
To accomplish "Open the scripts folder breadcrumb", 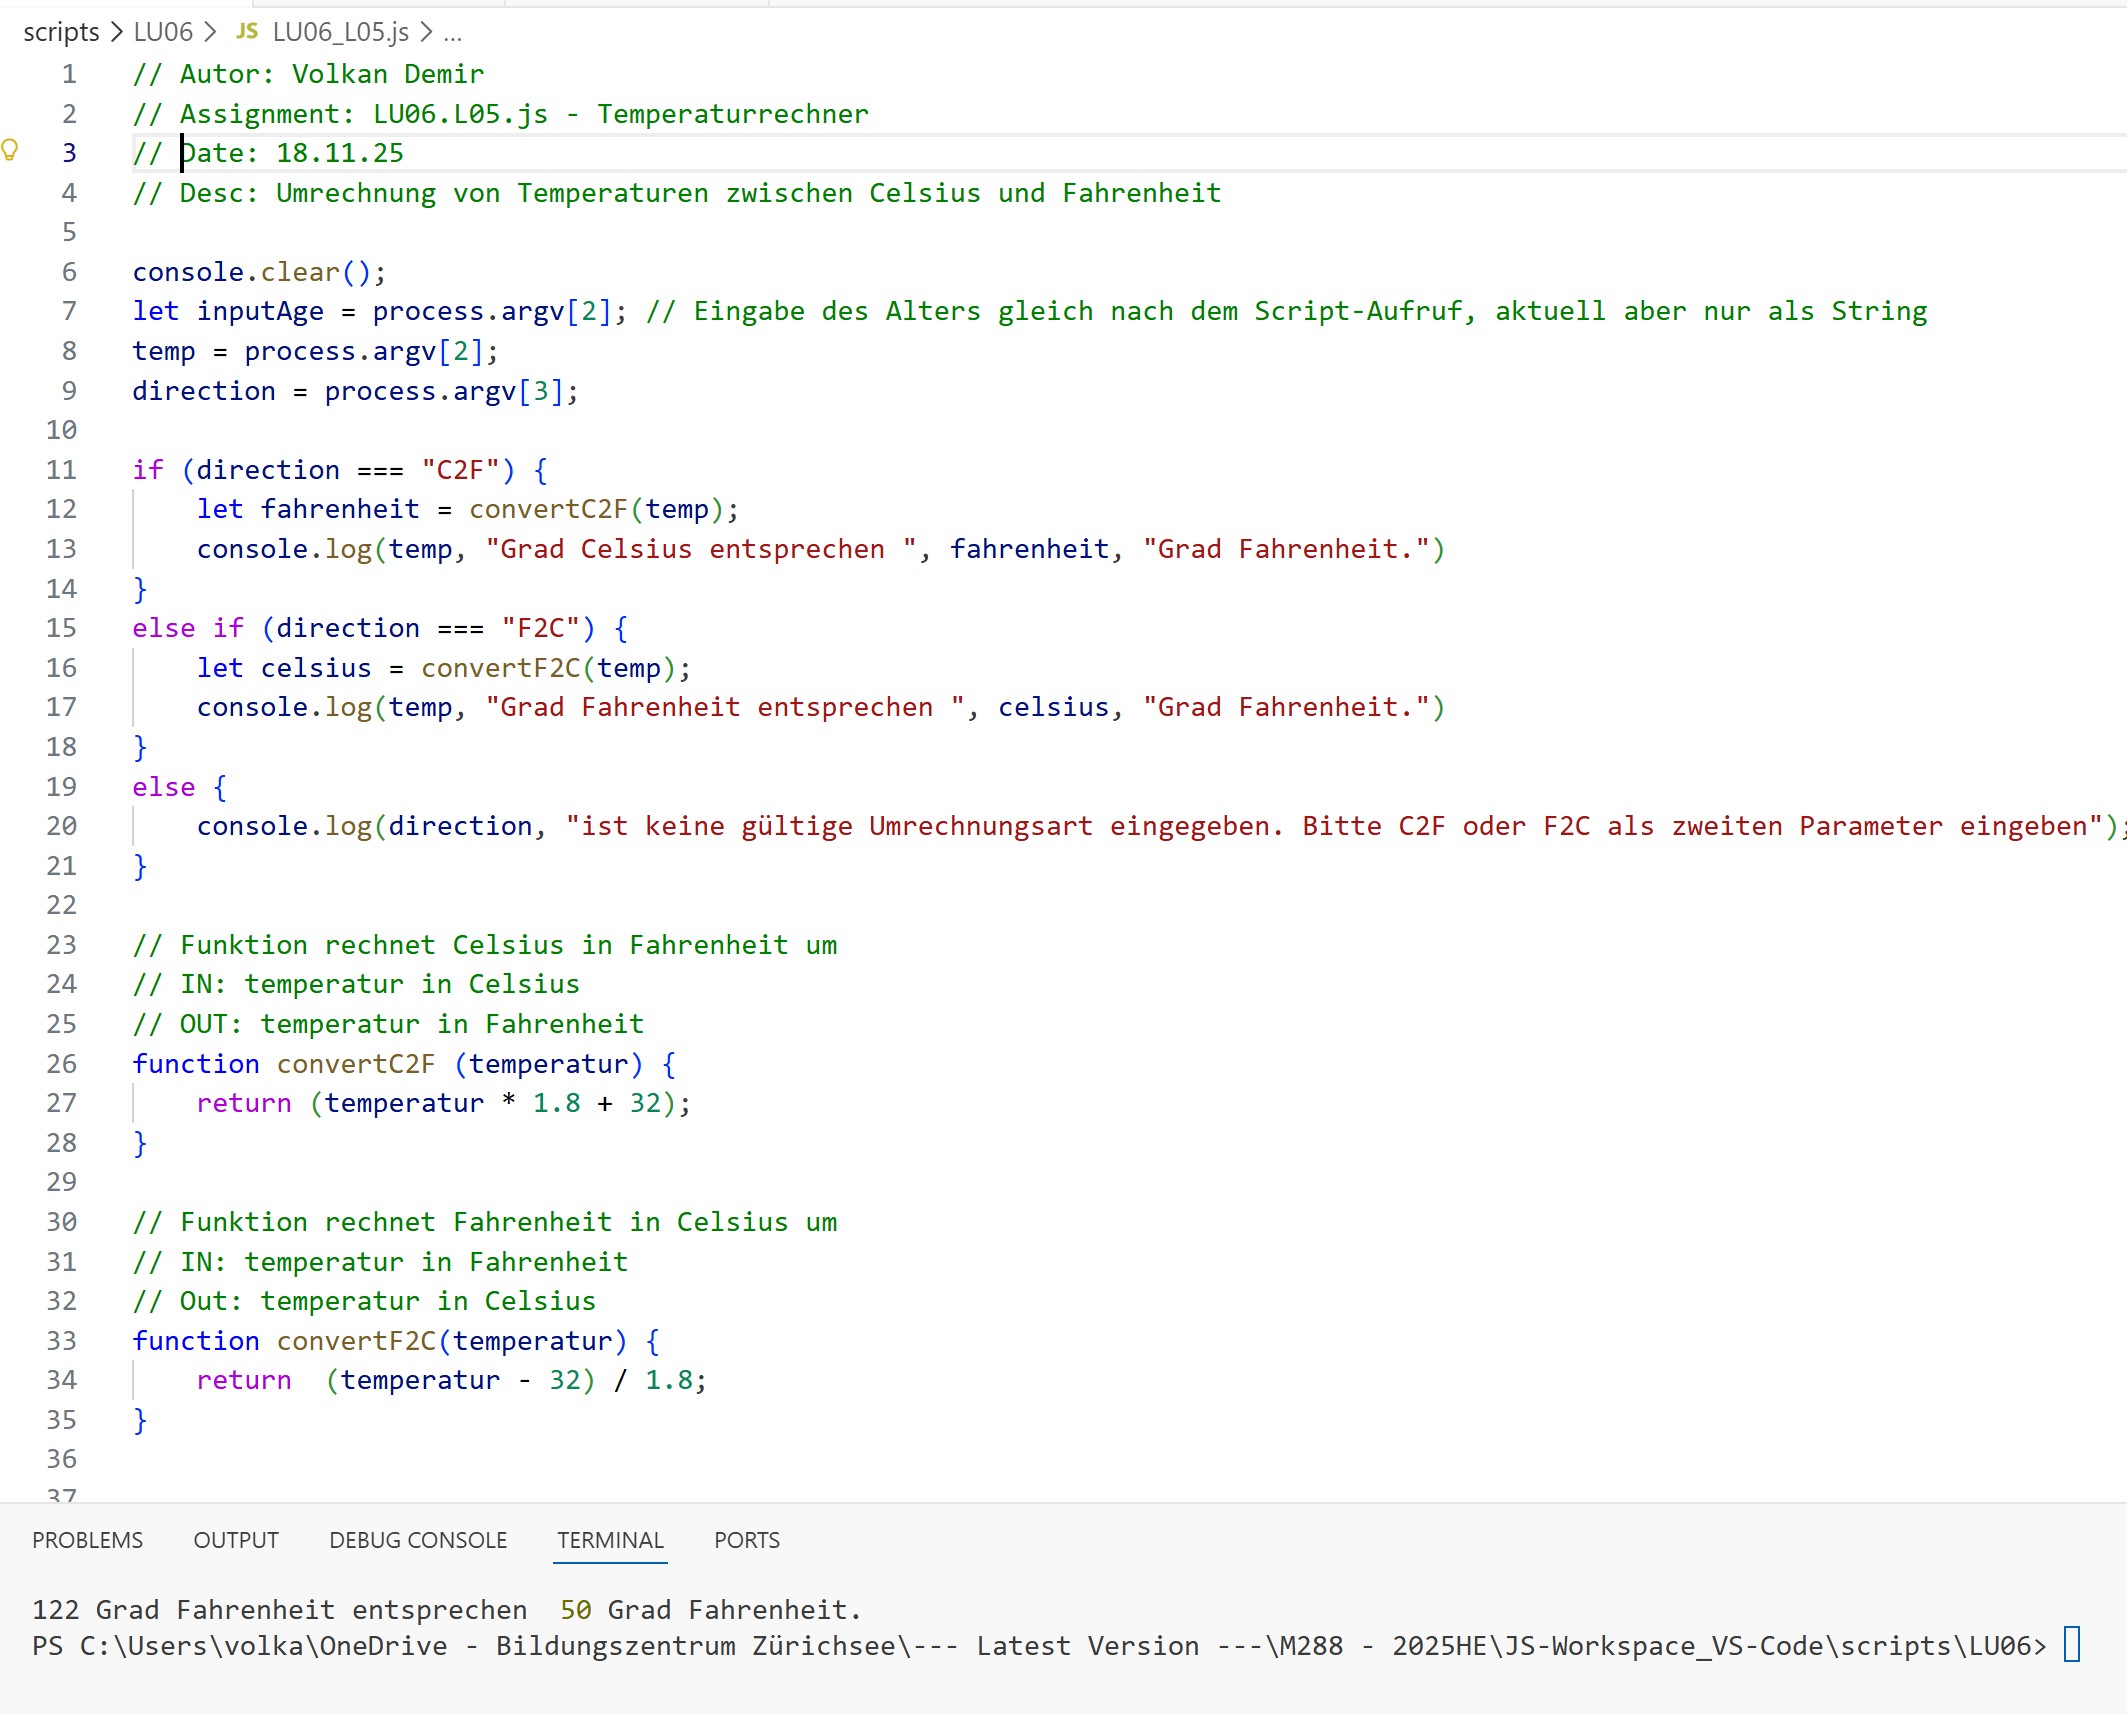I will [61, 32].
